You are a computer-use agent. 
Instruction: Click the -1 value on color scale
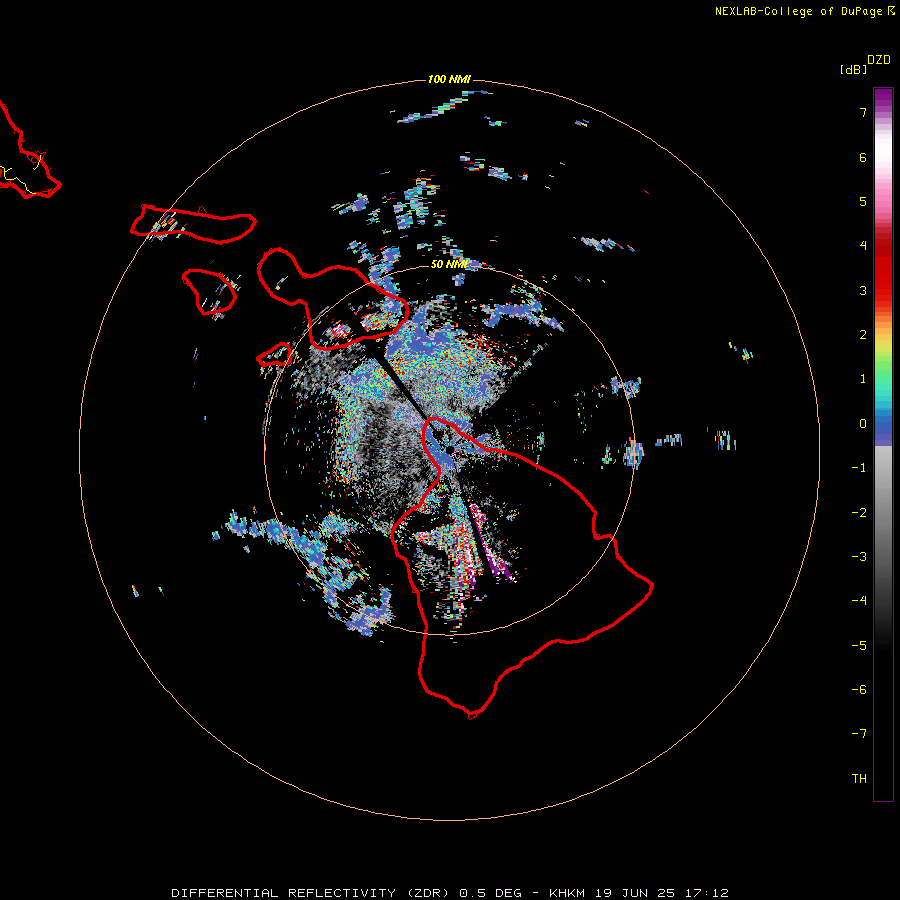pos(859,468)
